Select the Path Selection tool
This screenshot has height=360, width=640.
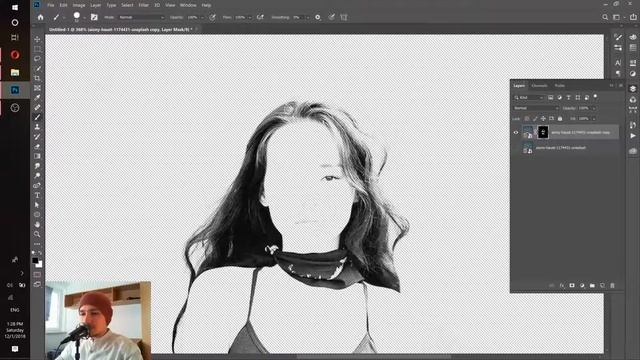(x=37, y=205)
